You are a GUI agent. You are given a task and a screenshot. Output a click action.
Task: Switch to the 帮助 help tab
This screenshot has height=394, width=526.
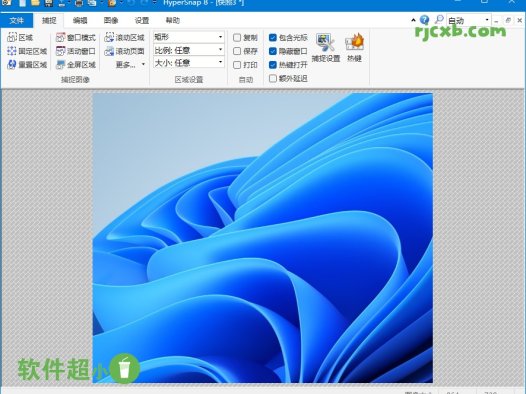pyautogui.click(x=173, y=20)
